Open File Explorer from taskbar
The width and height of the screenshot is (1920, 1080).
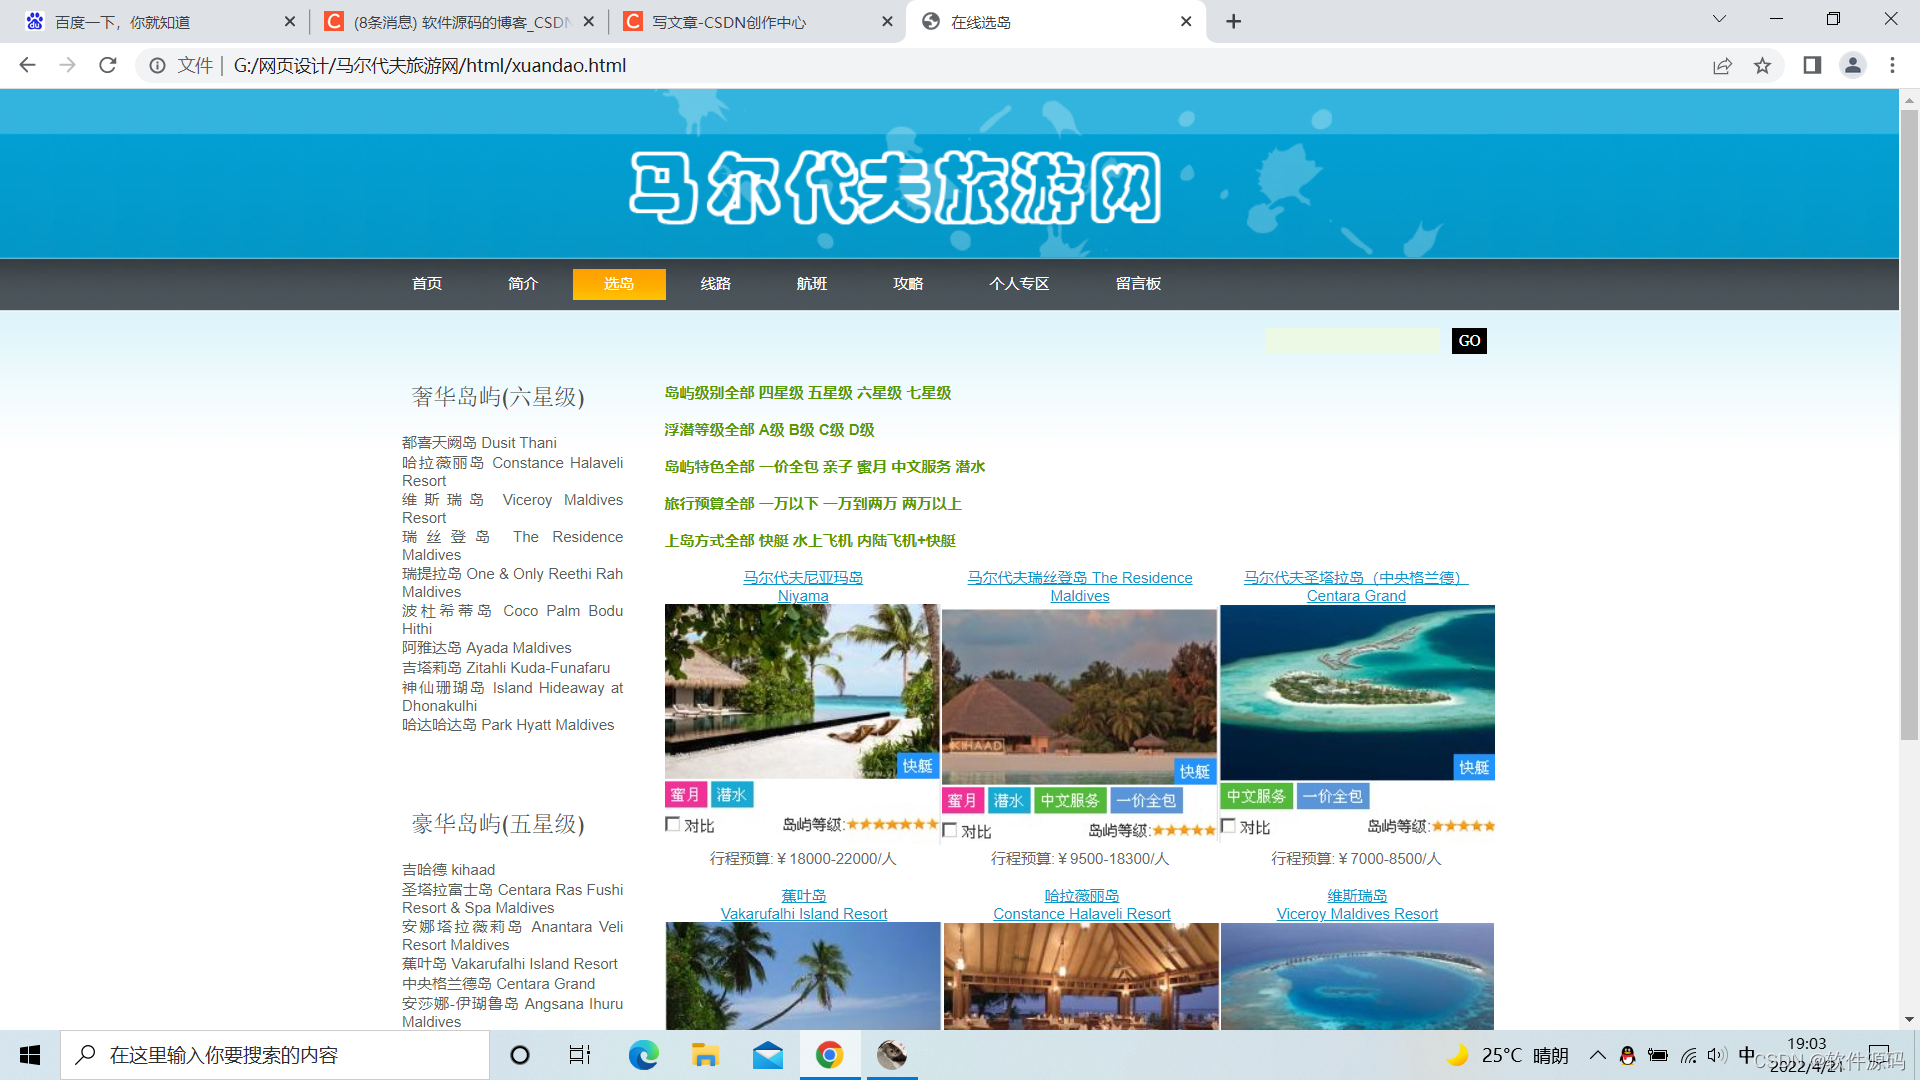click(705, 1055)
